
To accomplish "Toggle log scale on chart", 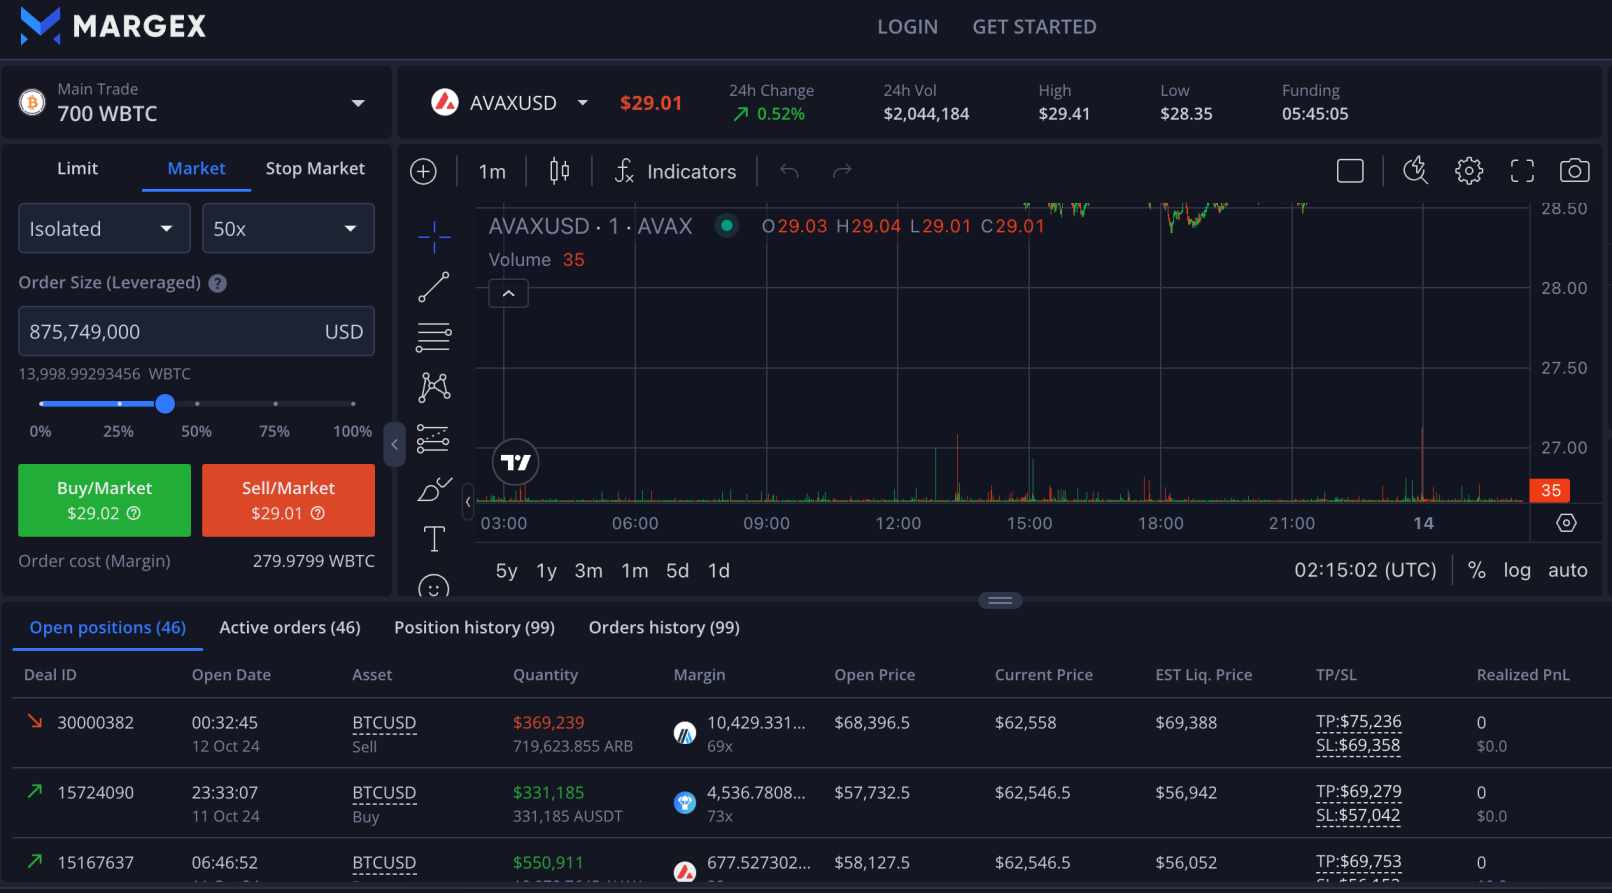I will click(x=1517, y=570).
